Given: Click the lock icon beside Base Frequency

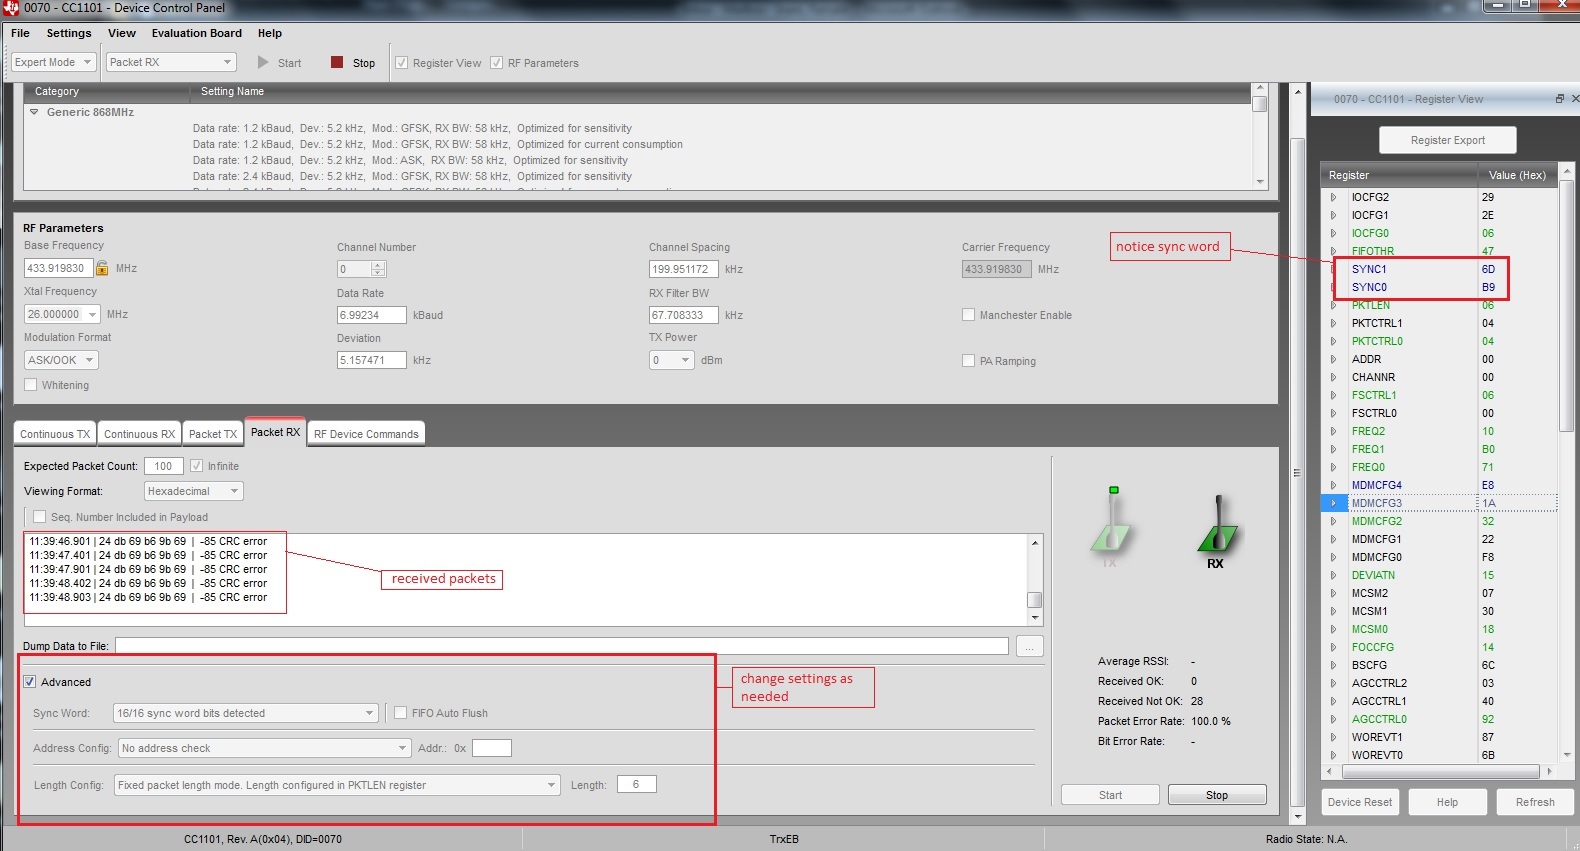Looking at the screenshot, I should [102, 268].
